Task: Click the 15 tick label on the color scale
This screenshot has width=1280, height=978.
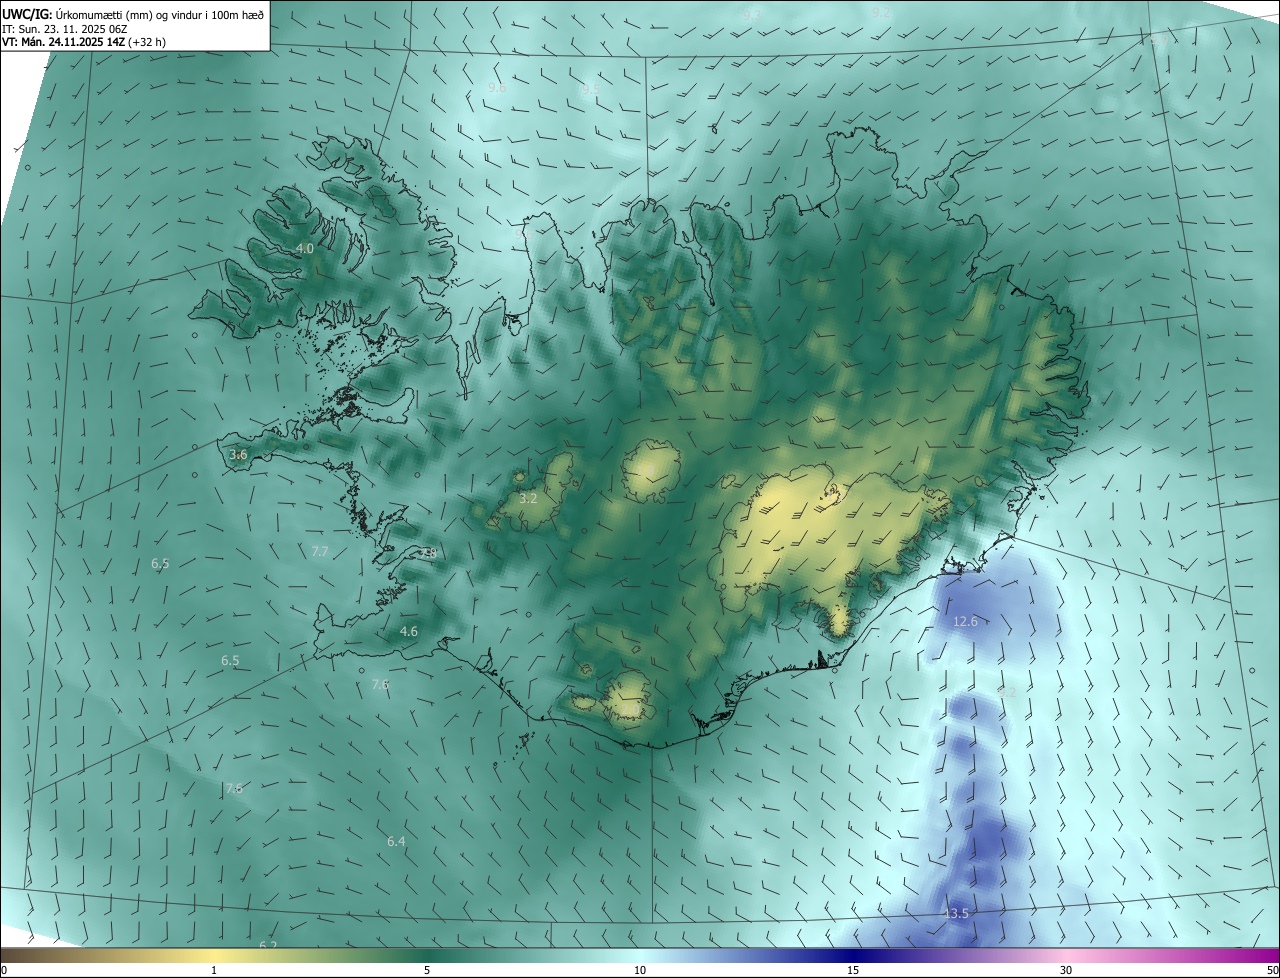Action: tap(853, 970)
